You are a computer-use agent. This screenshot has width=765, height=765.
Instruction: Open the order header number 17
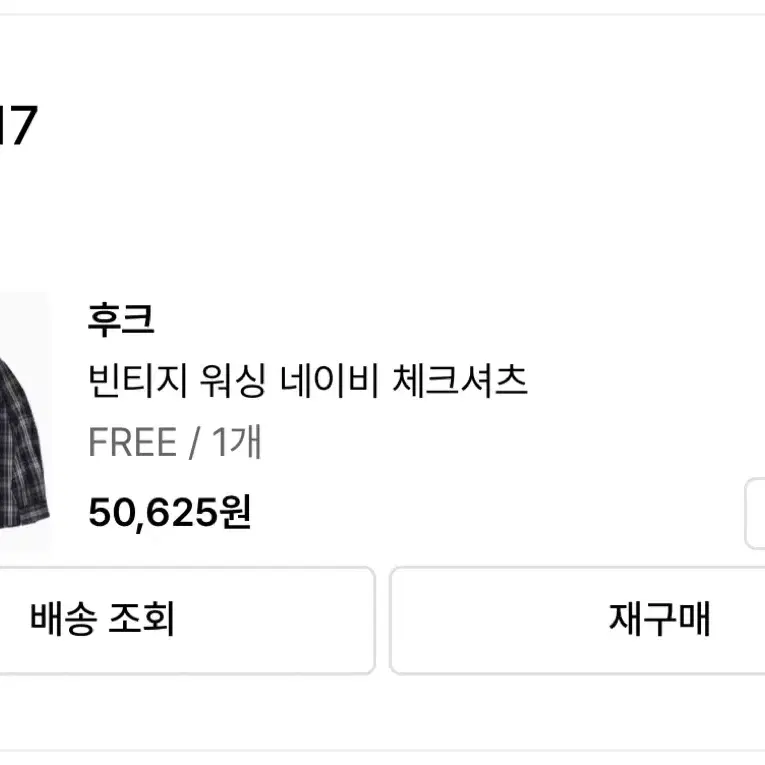[18, 125]
